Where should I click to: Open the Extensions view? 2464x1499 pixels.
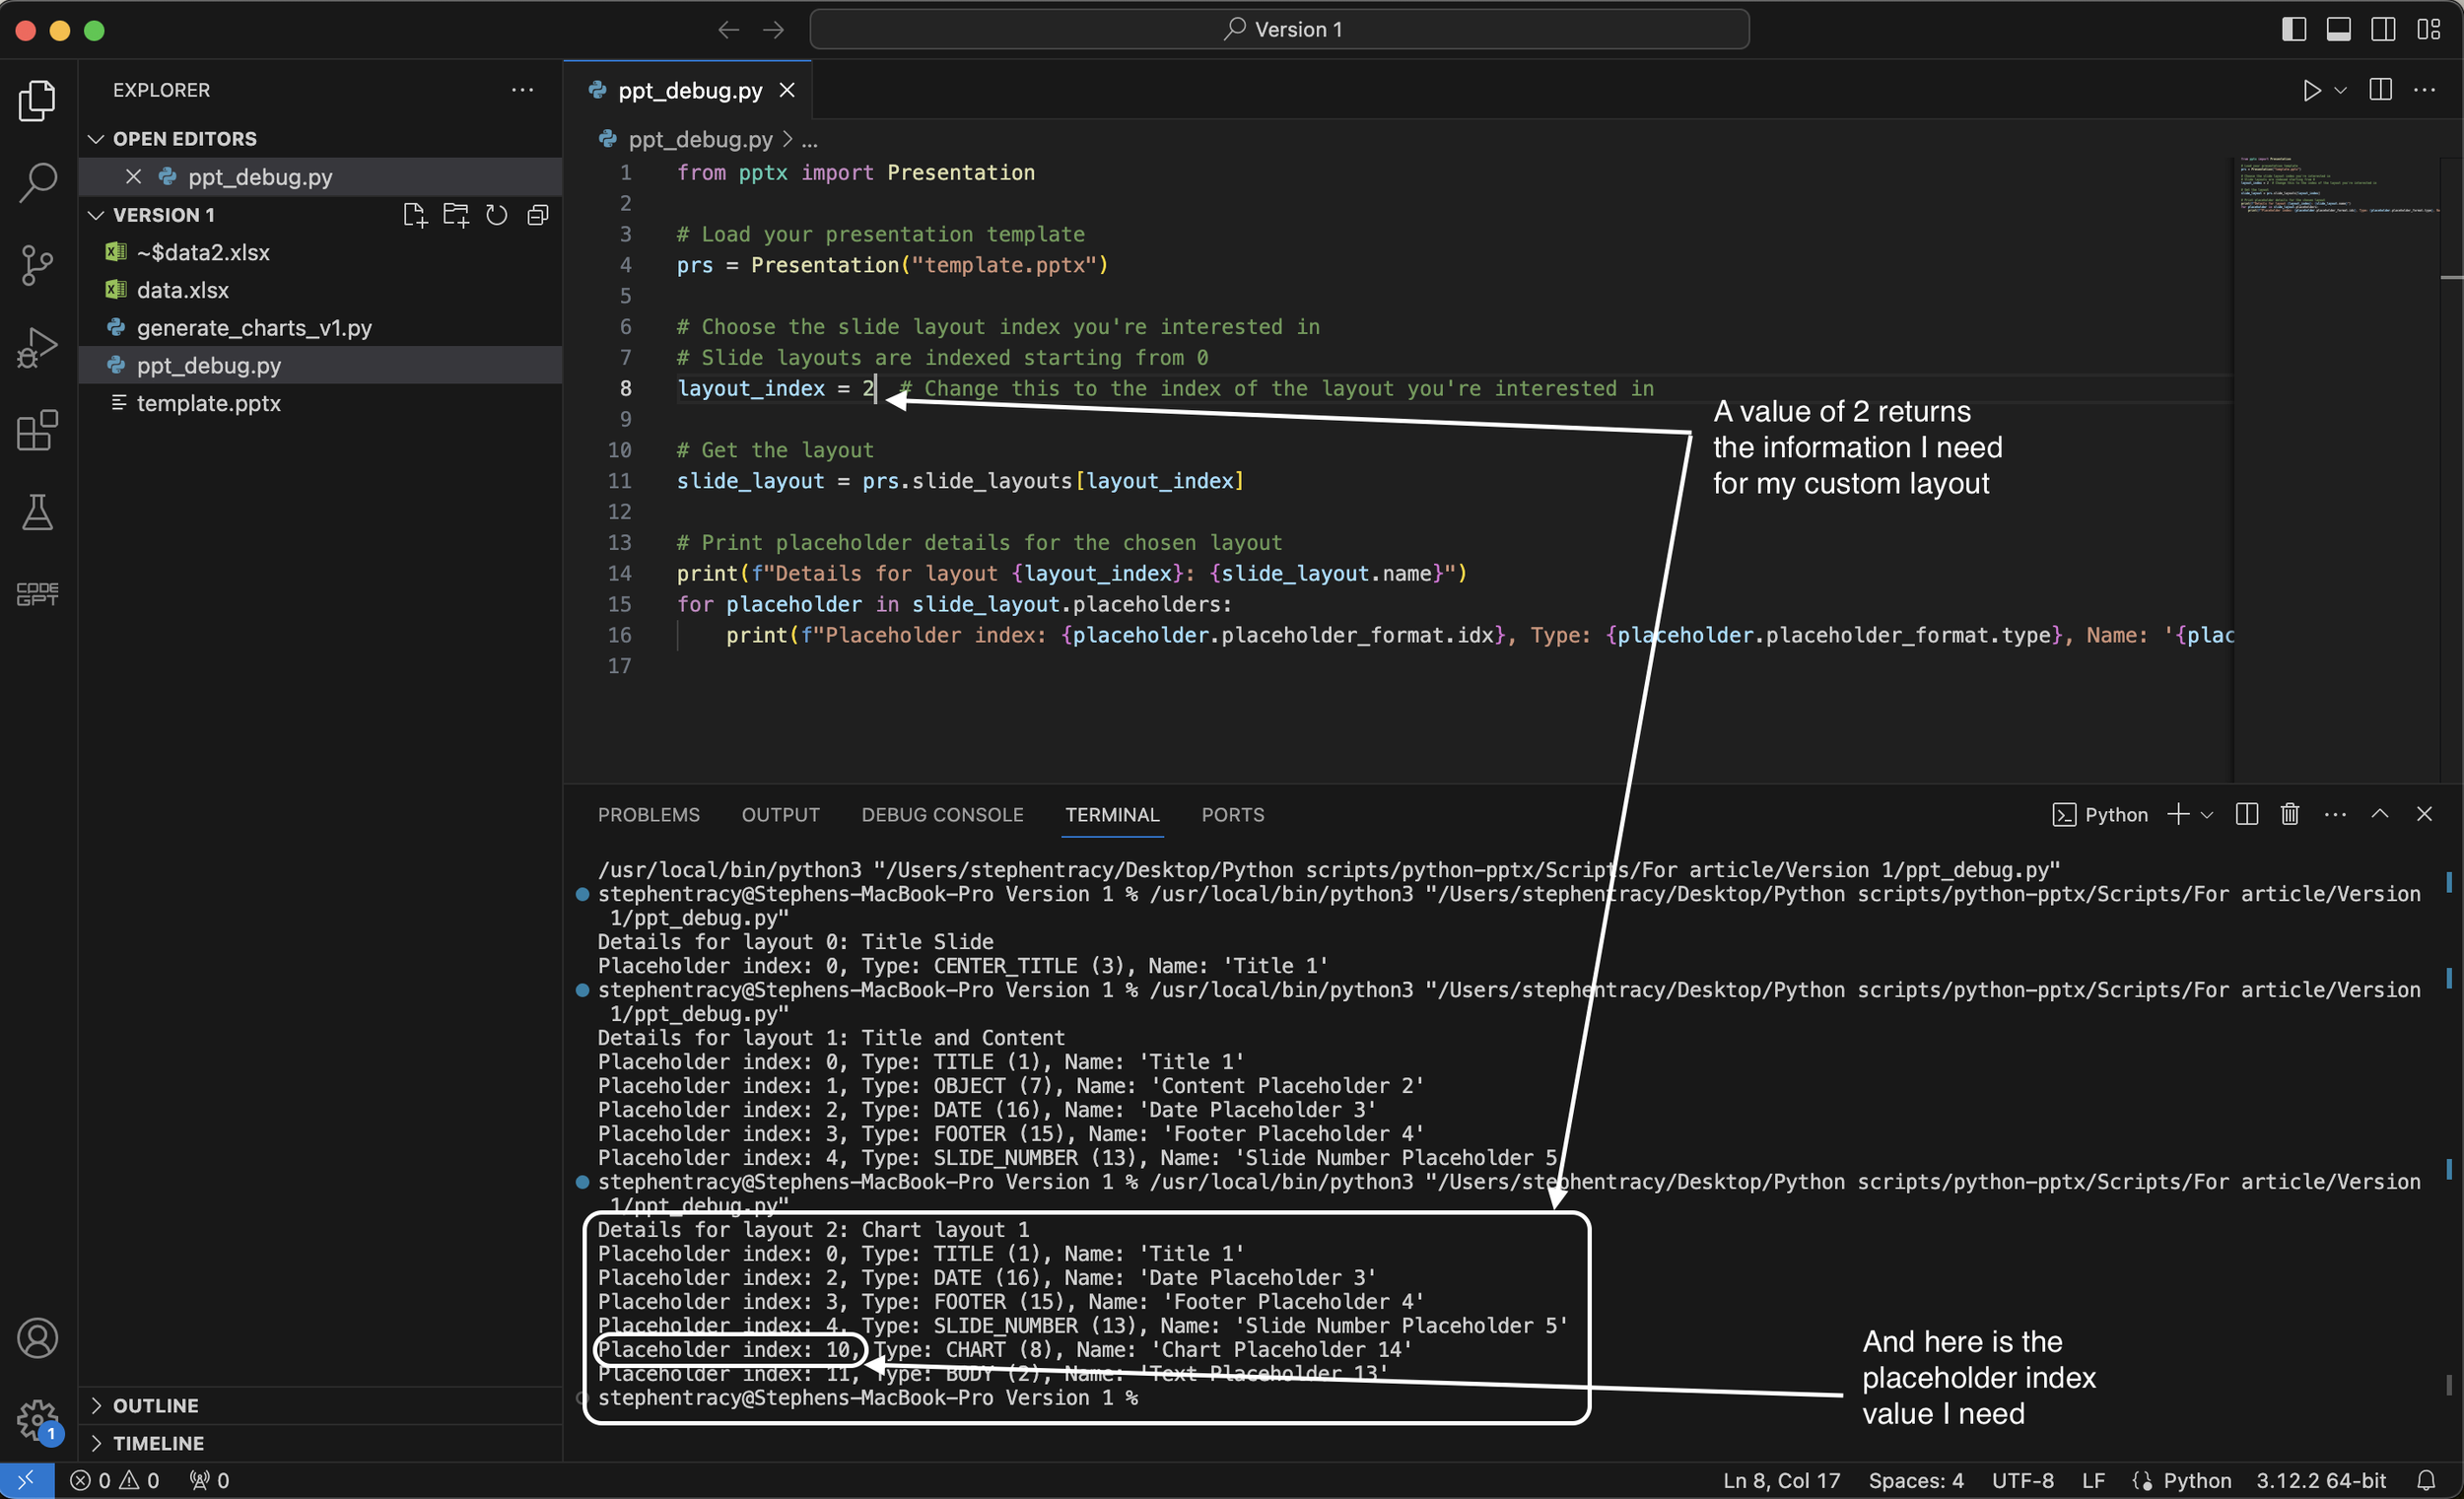[x=38, y=431]
